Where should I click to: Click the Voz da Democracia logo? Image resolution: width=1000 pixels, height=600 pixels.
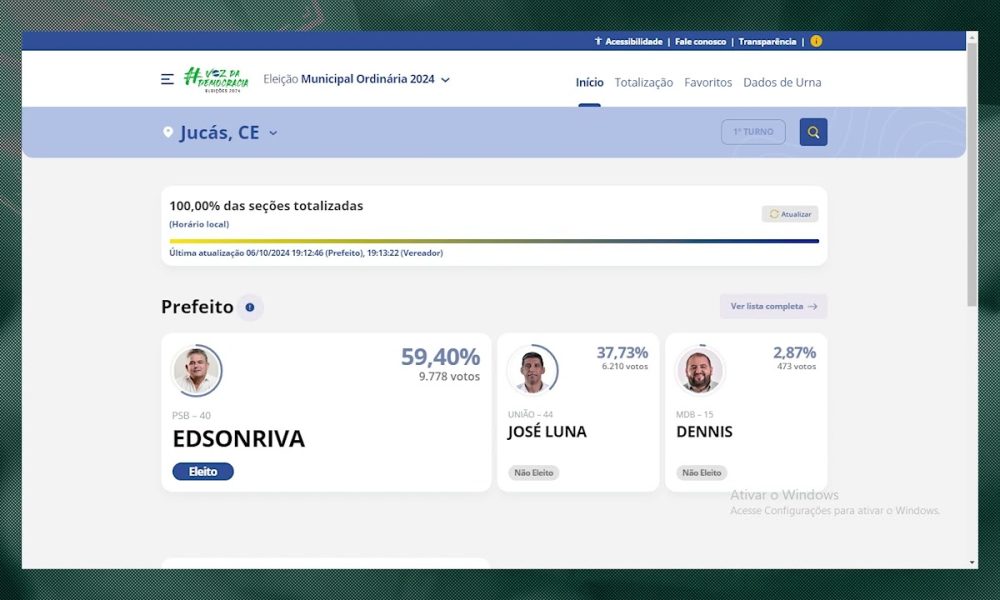click(x=215, y=79)
